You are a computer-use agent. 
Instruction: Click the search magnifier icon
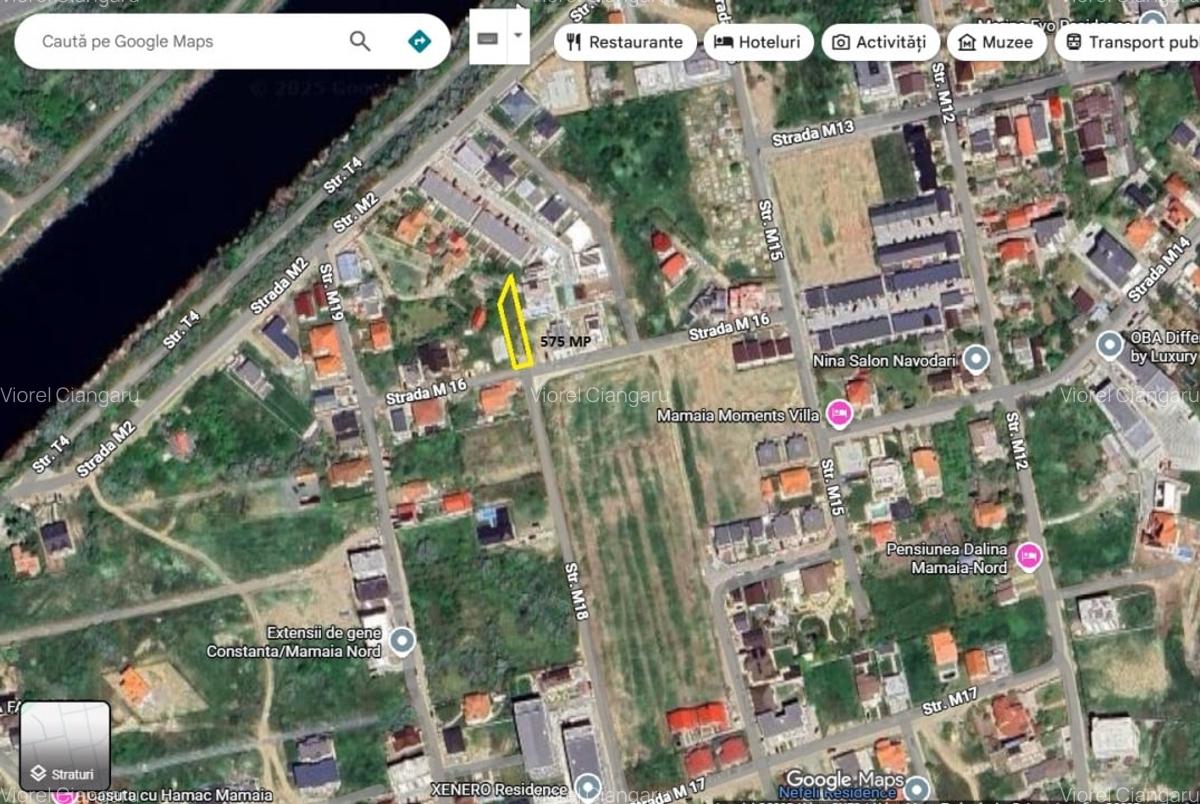tap(358, 41)
